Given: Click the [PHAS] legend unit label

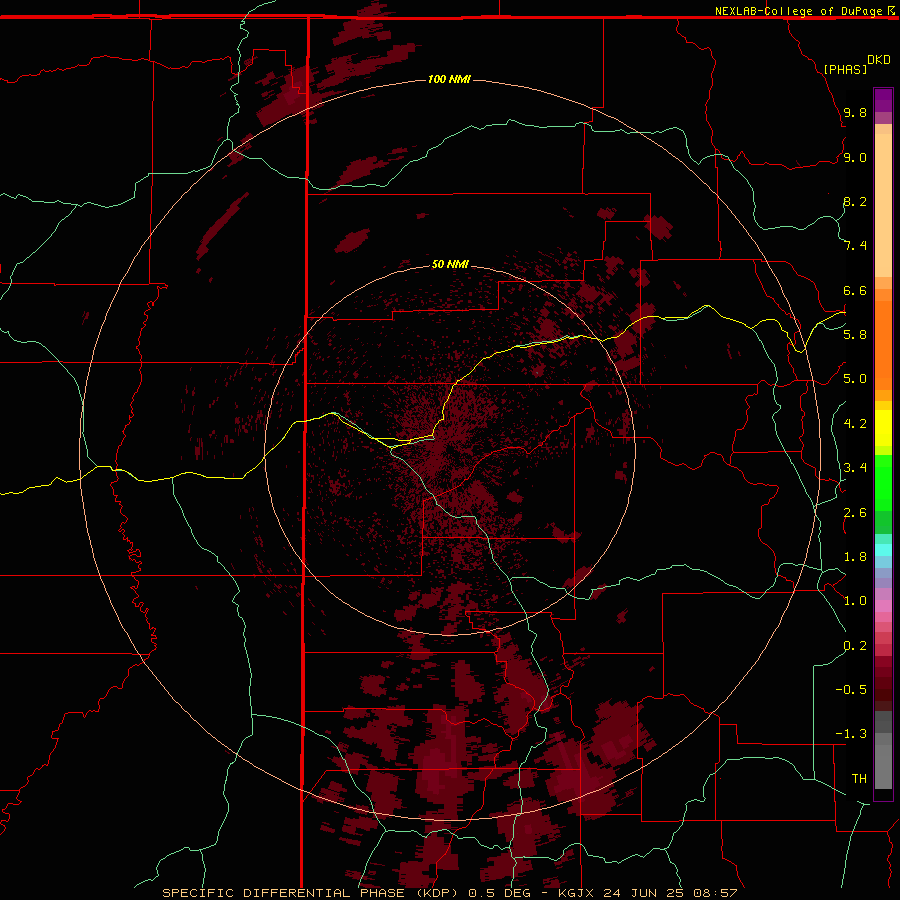Looking at the screenshot, I should click(x=845, y=69).
